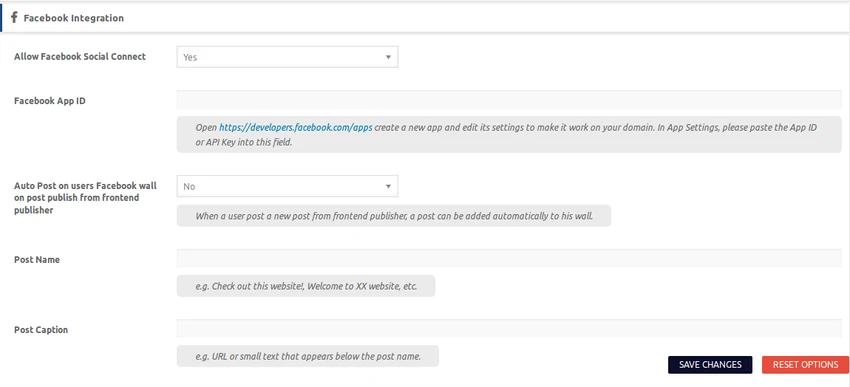Open the Allow Facebook Social Connect dropdown

click(287, 57)
